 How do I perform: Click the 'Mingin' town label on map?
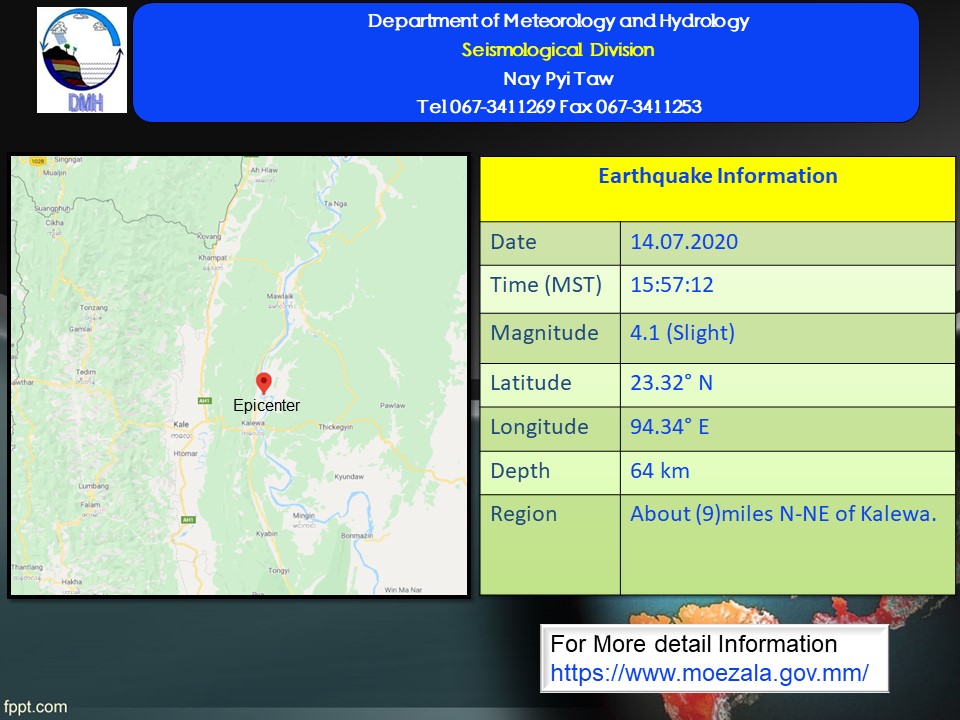click(x=303, y=516)
